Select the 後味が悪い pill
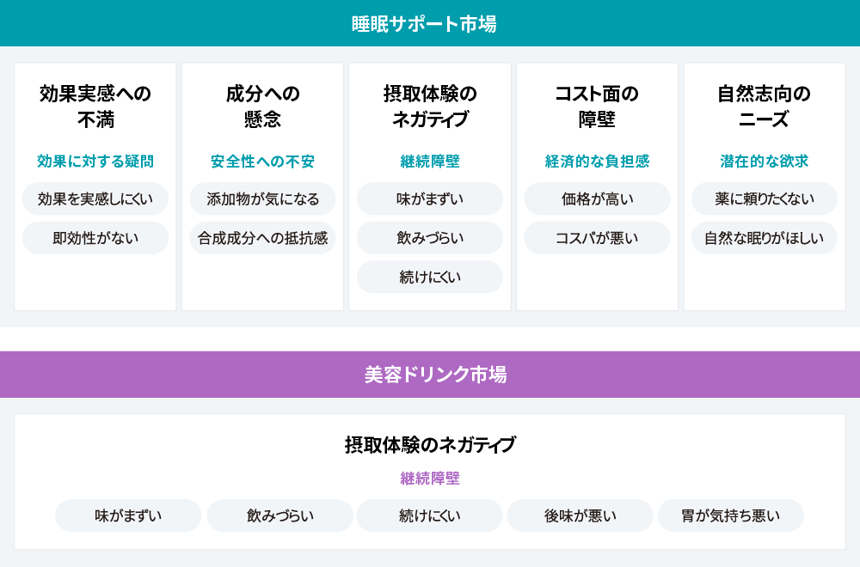 point(580,516)
